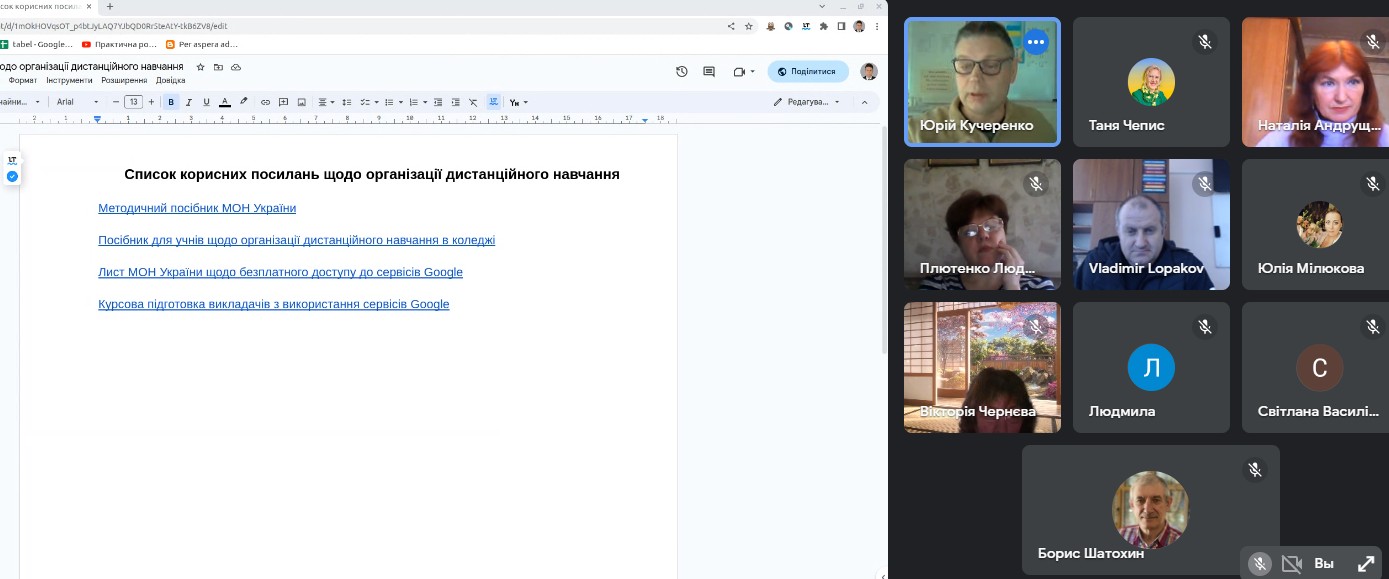Open the comments panel icon
1389x579 pixels.
(709, 71)
